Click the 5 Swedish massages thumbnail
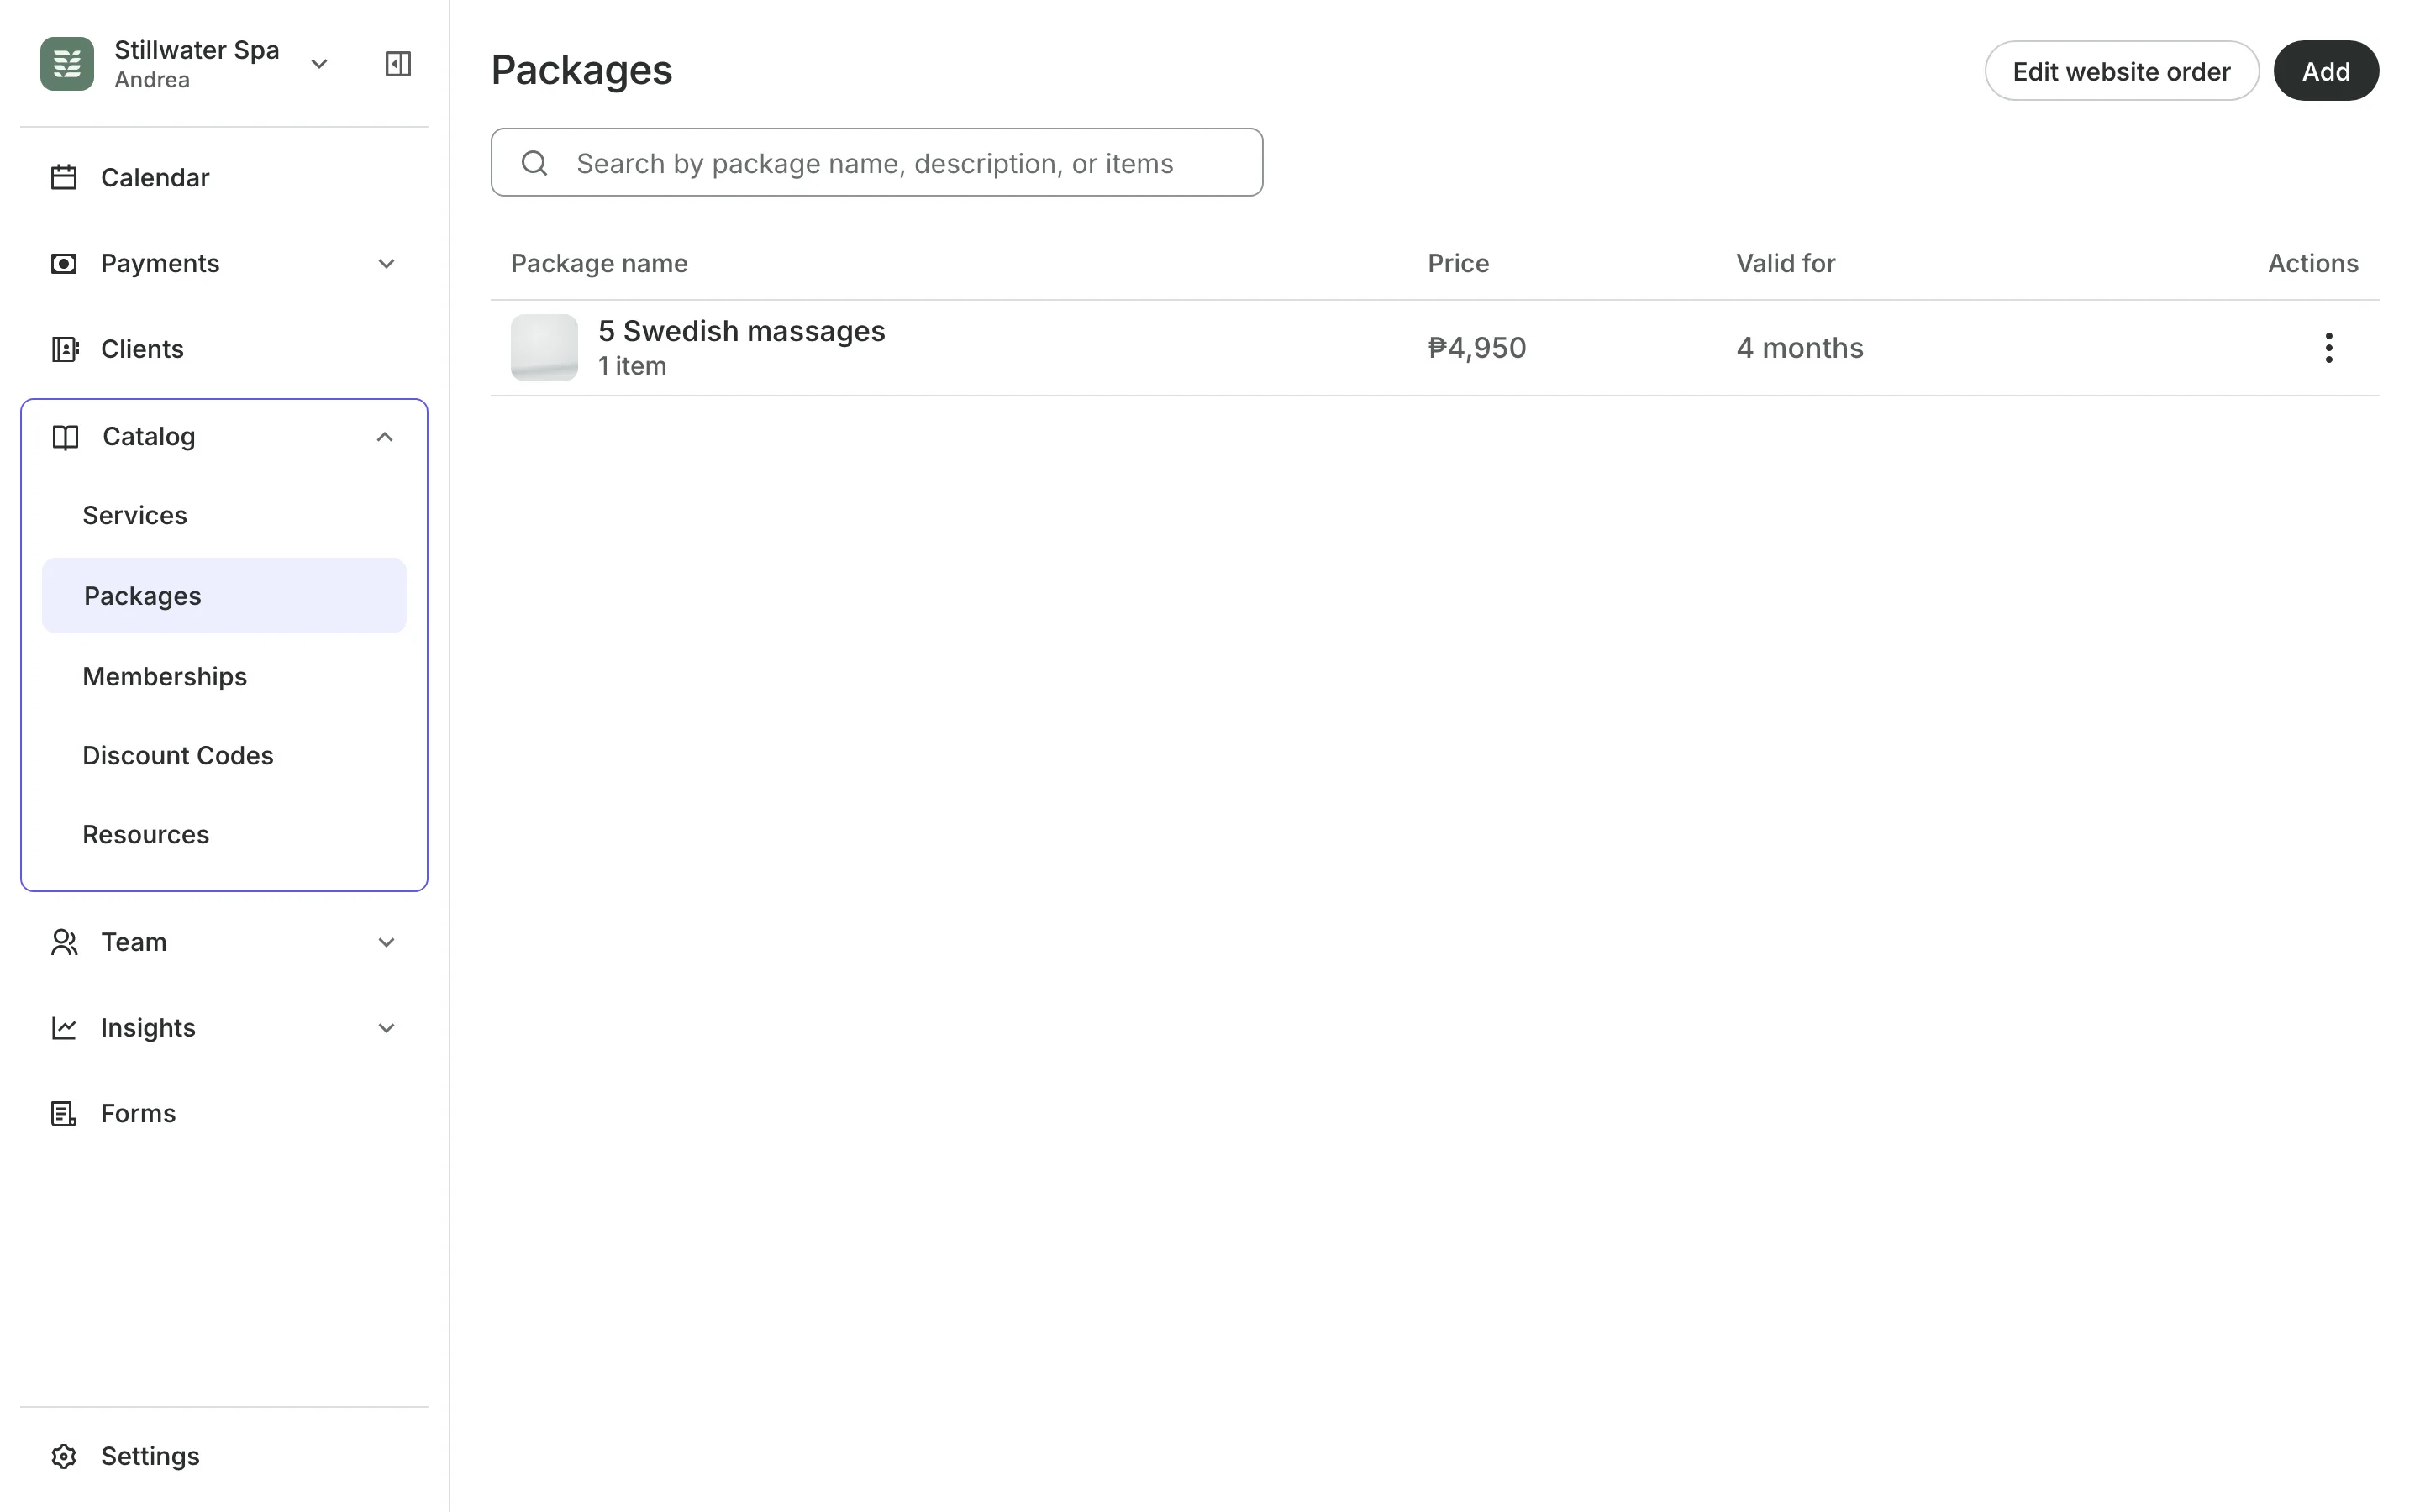 [544, 348]
